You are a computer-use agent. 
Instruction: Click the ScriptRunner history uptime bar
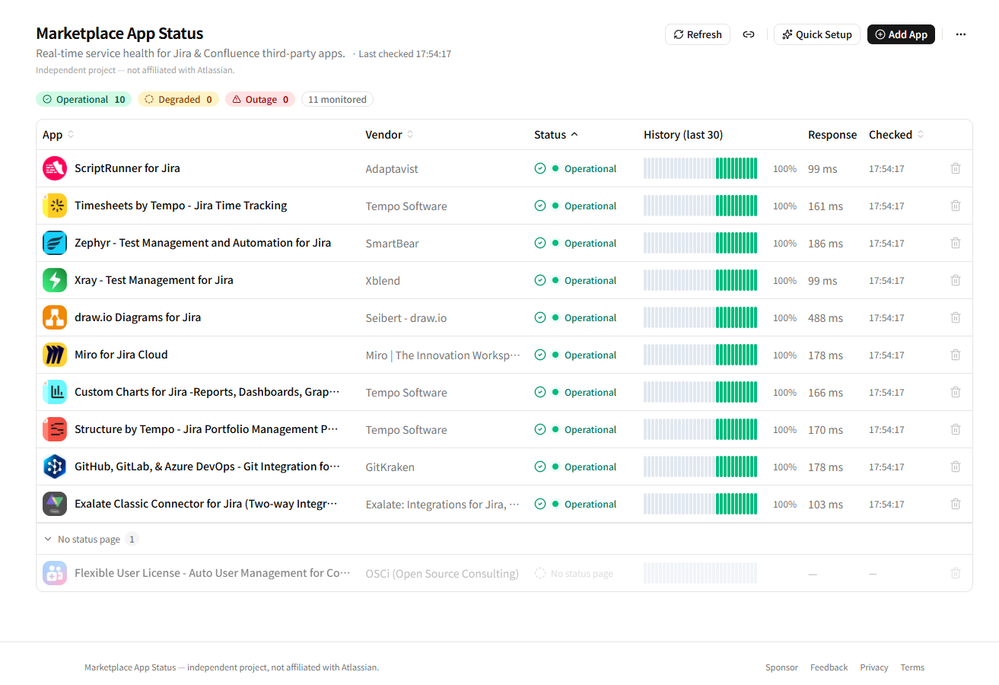click(700, 168)
